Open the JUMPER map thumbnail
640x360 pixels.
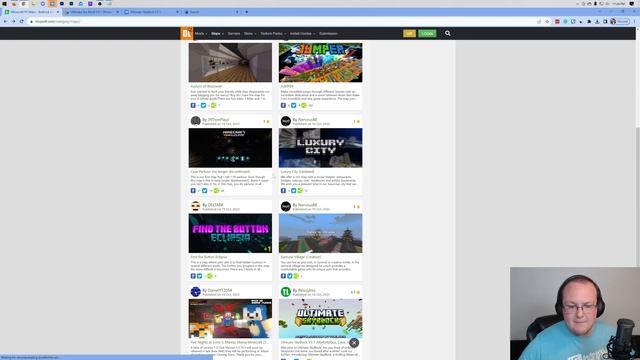(320, 62)
